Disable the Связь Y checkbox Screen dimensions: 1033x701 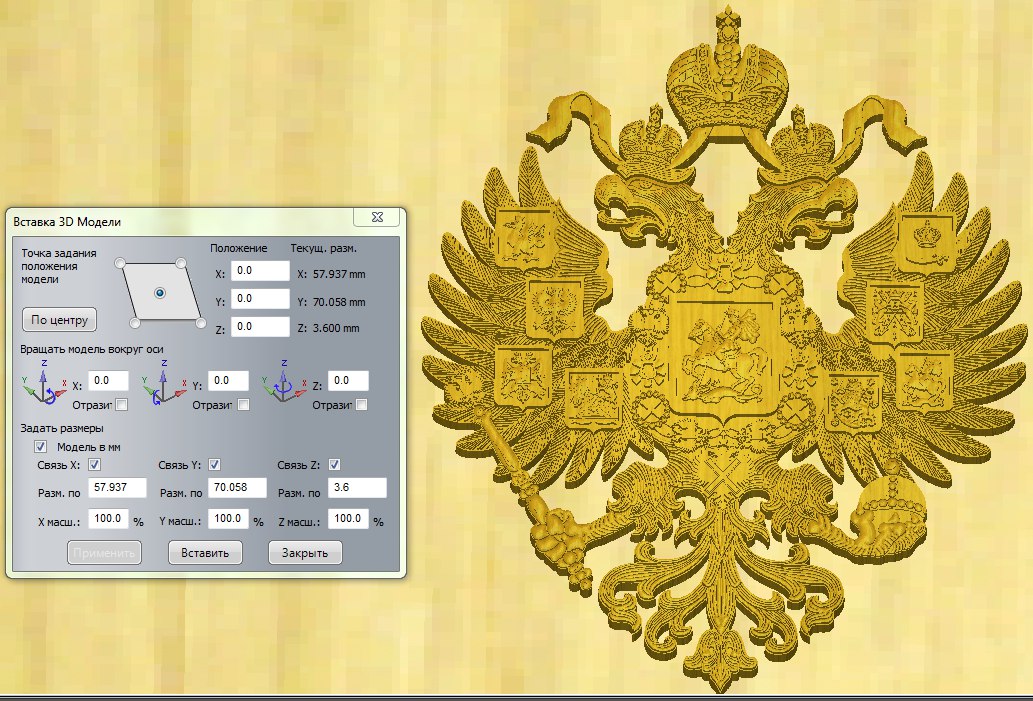click(214, 464)
